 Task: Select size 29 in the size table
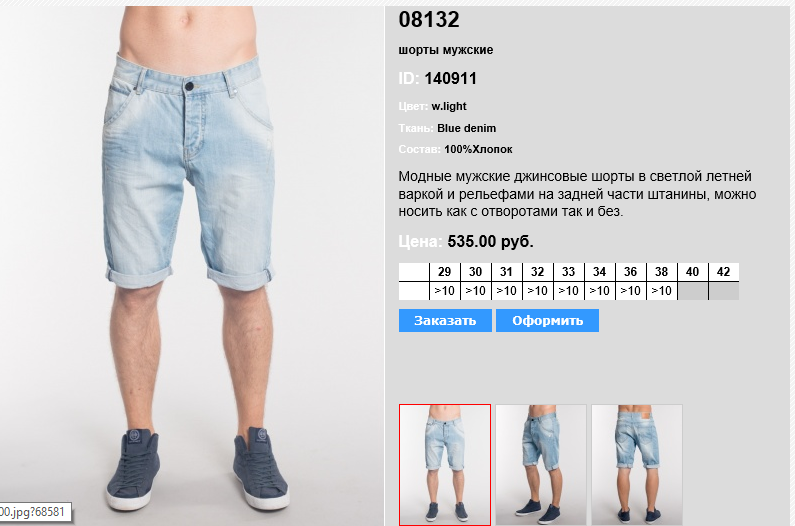pos(445,272)
